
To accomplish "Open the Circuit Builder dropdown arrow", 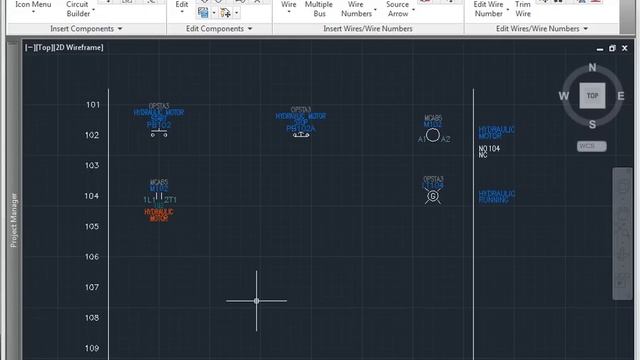I will (x=93, y=9).
